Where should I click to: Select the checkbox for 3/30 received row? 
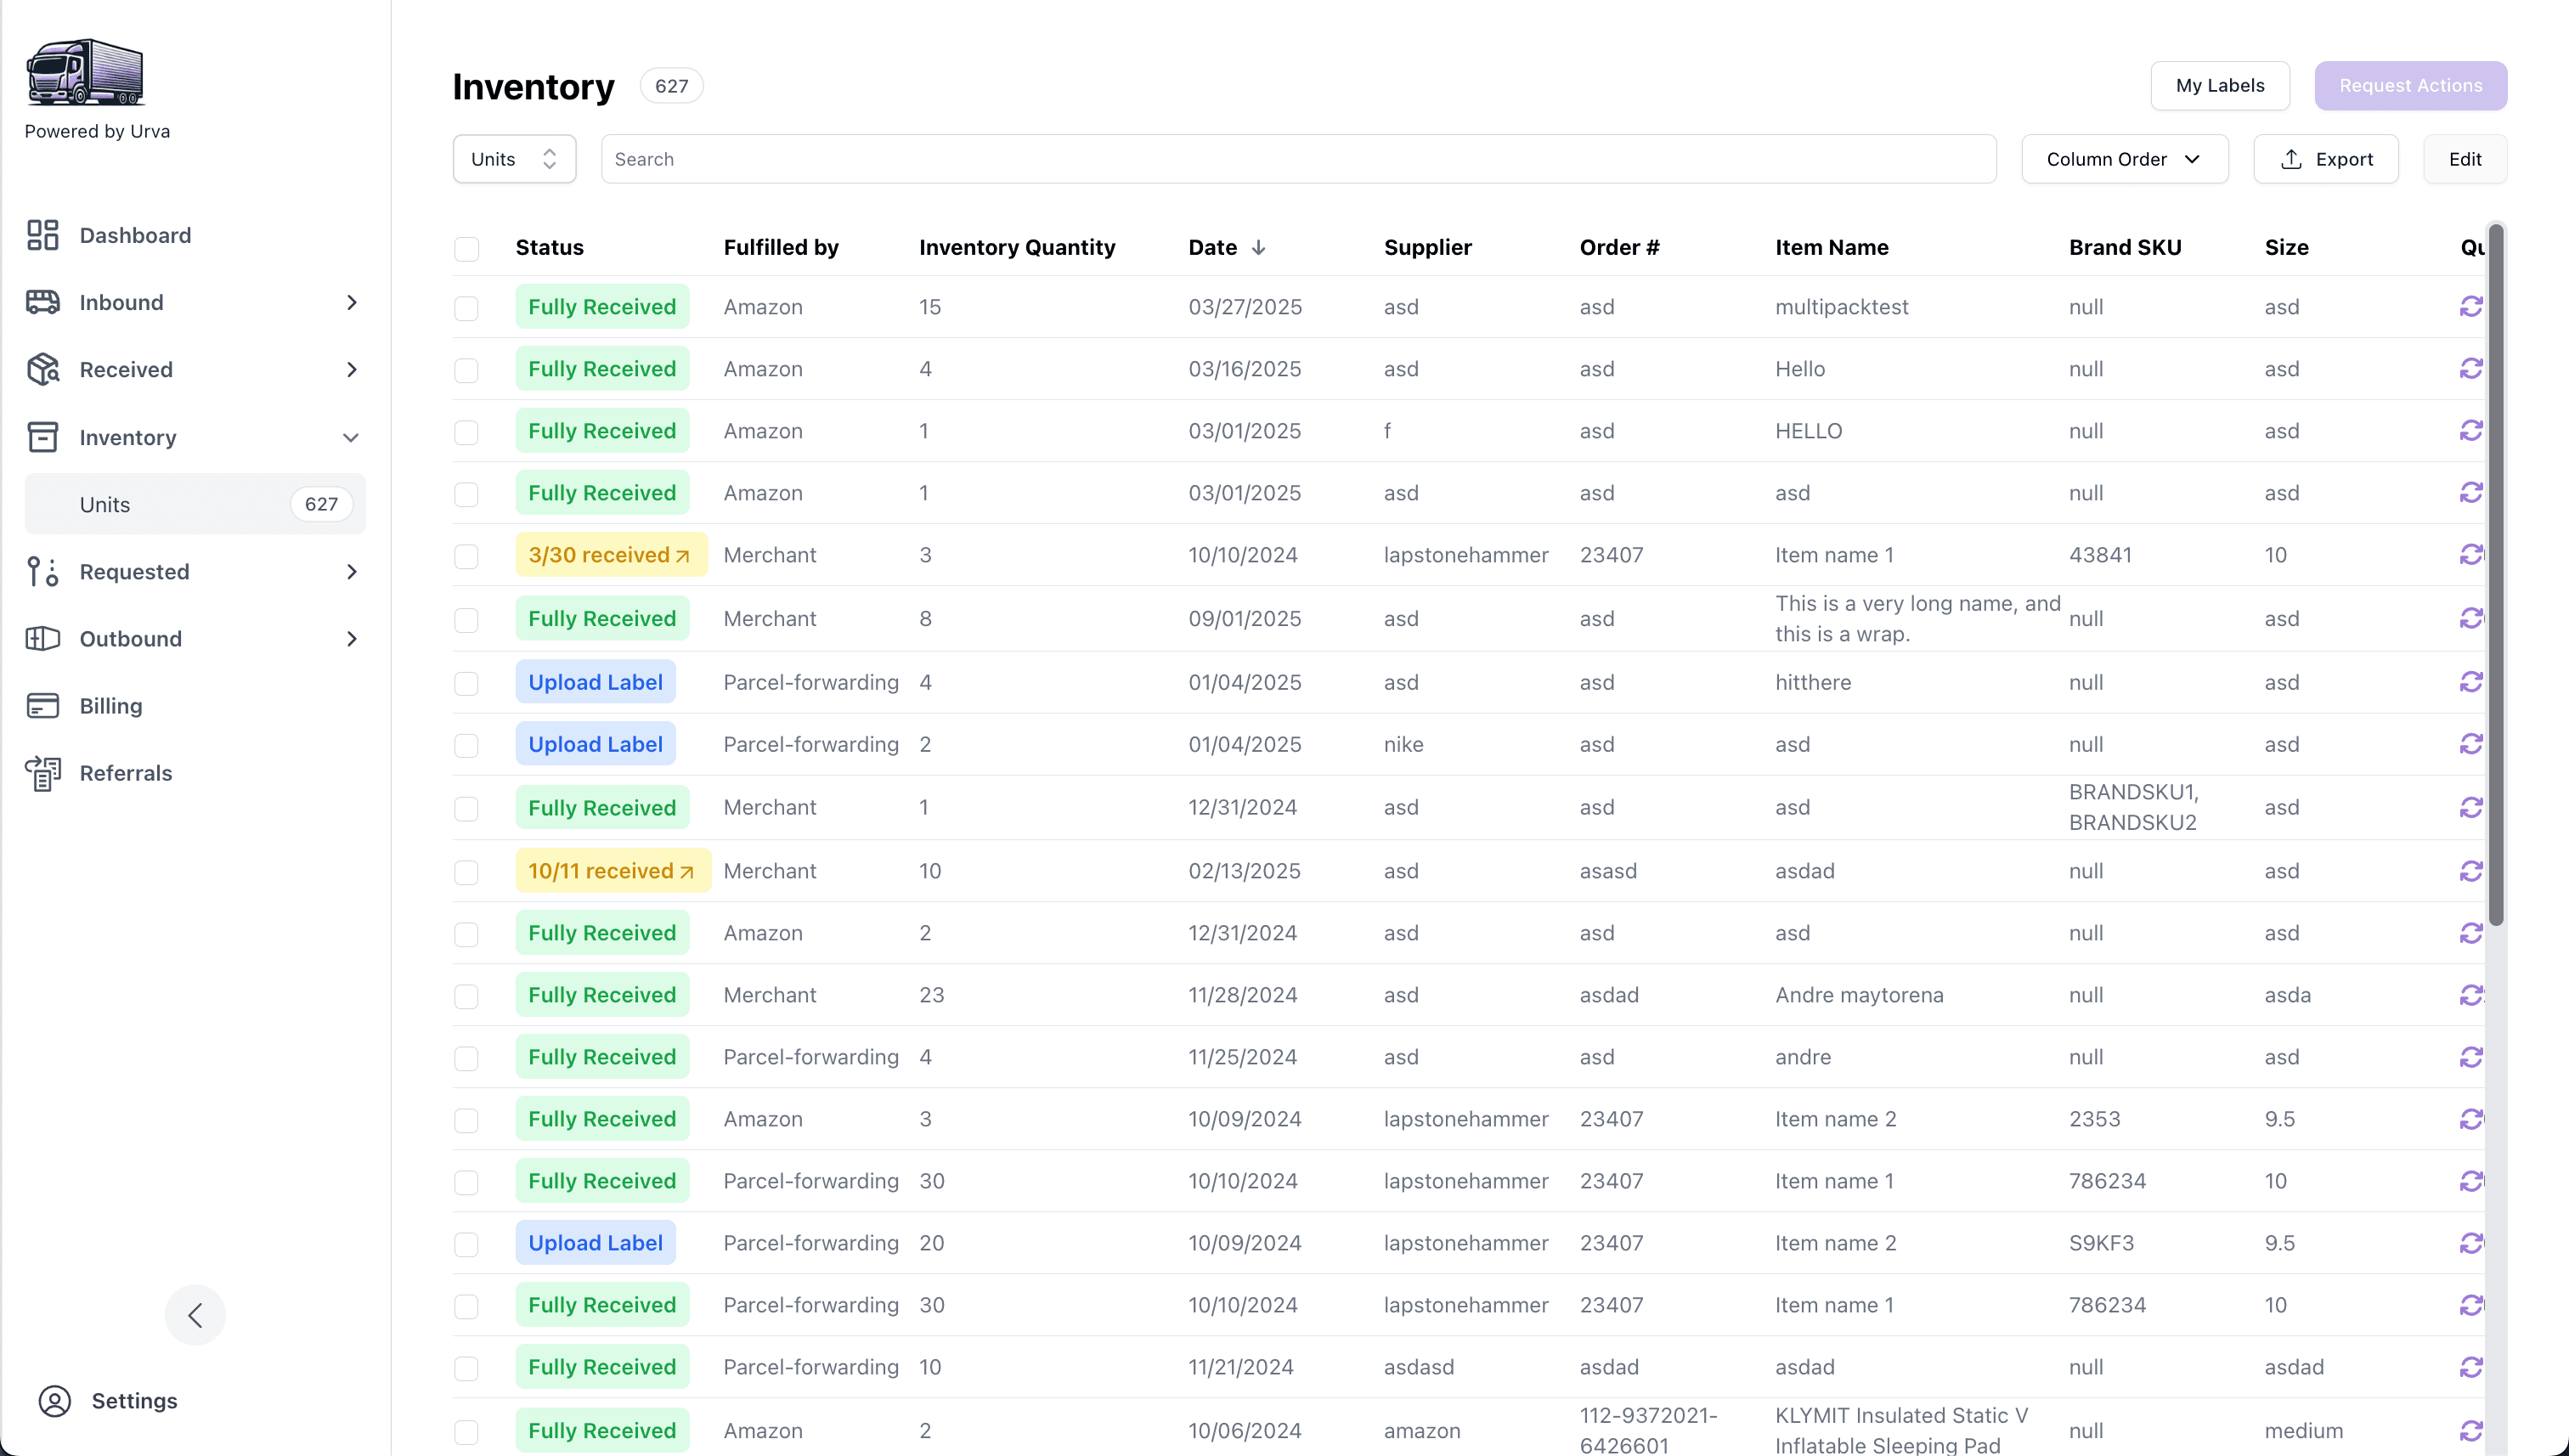coord(466,556)
